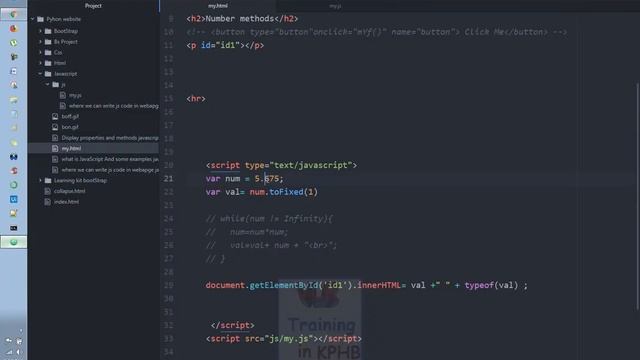This screenshot has height=360, width=640.
Task: Click the typeof keyword in code
Action: click(x=479, y=285)
